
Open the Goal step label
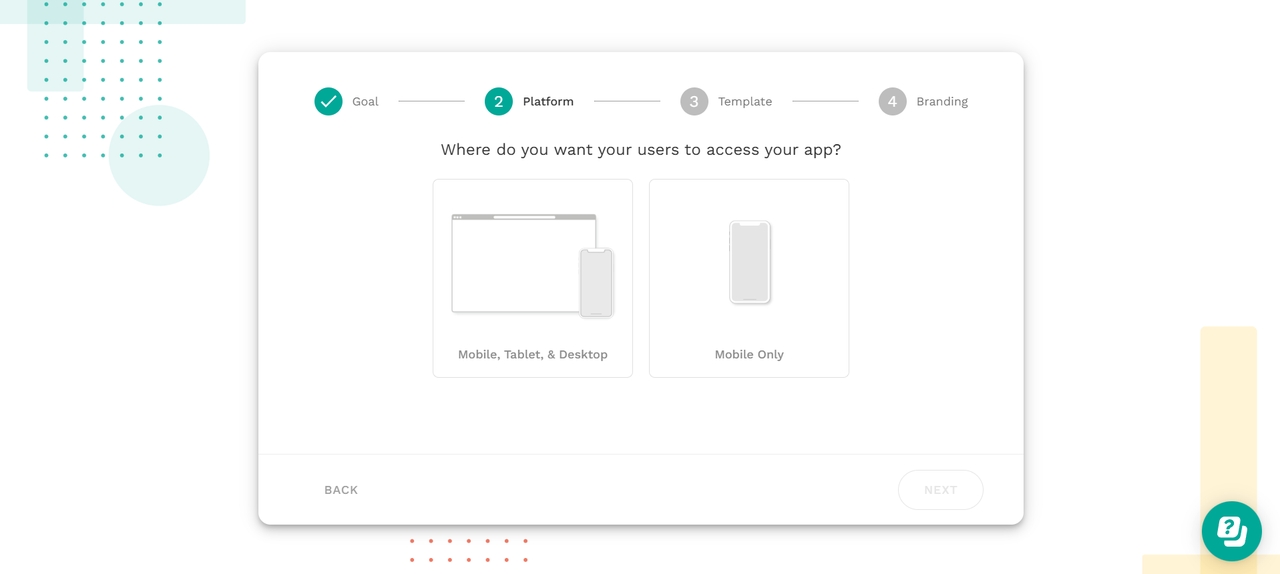point(365,101)
